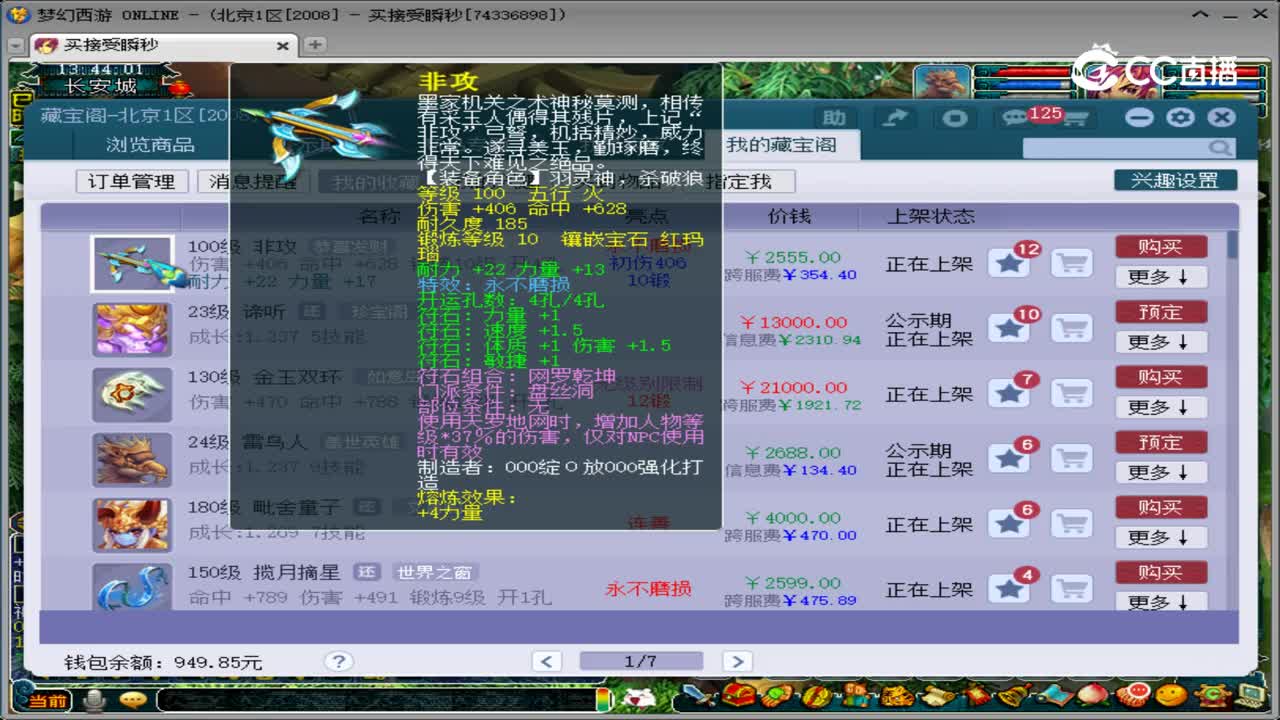Open 雷鸟人 pet thumbnail
This screenshot has height=720, width=1280.
[132, 459]
